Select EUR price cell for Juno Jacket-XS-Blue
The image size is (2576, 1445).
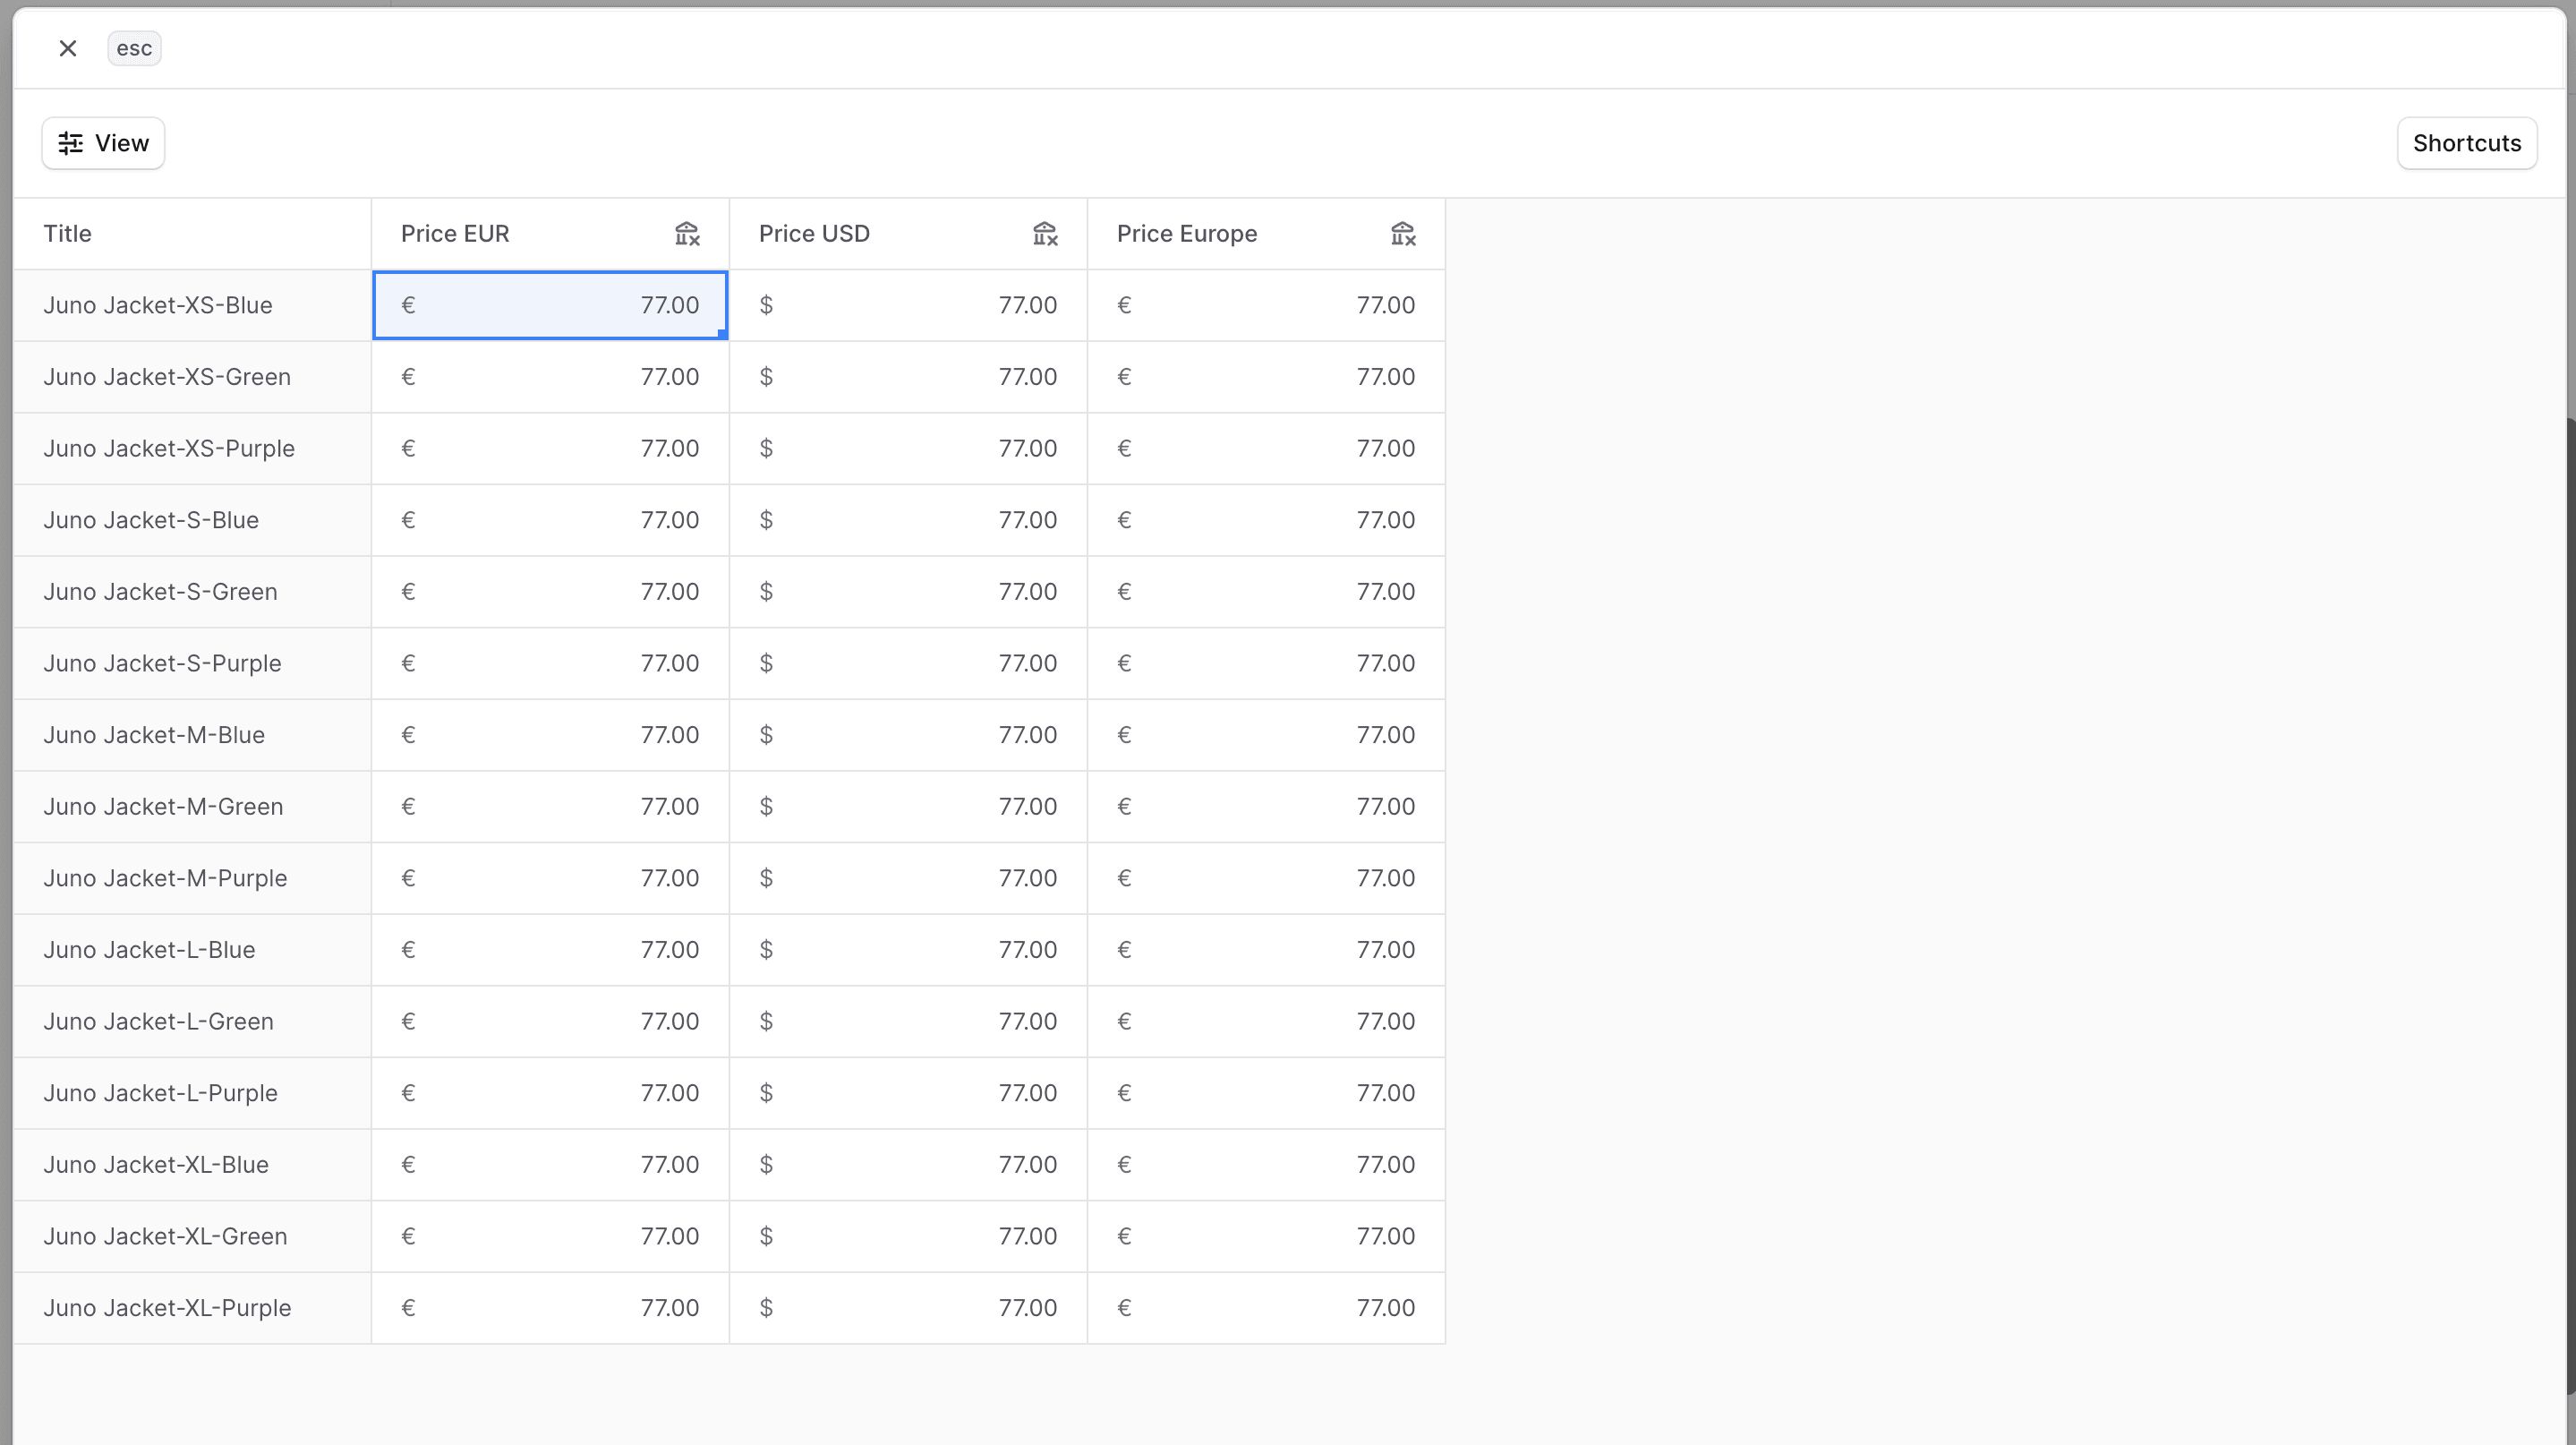point(549,305)
